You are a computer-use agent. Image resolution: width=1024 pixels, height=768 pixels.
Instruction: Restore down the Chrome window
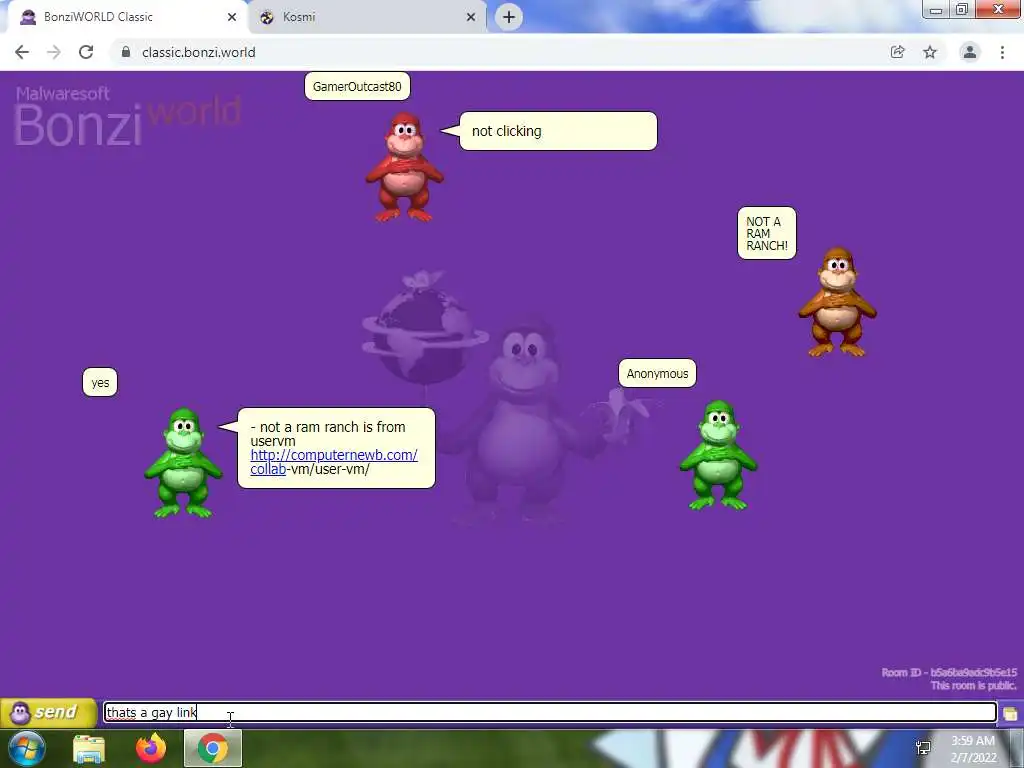(x=962, y=10)
